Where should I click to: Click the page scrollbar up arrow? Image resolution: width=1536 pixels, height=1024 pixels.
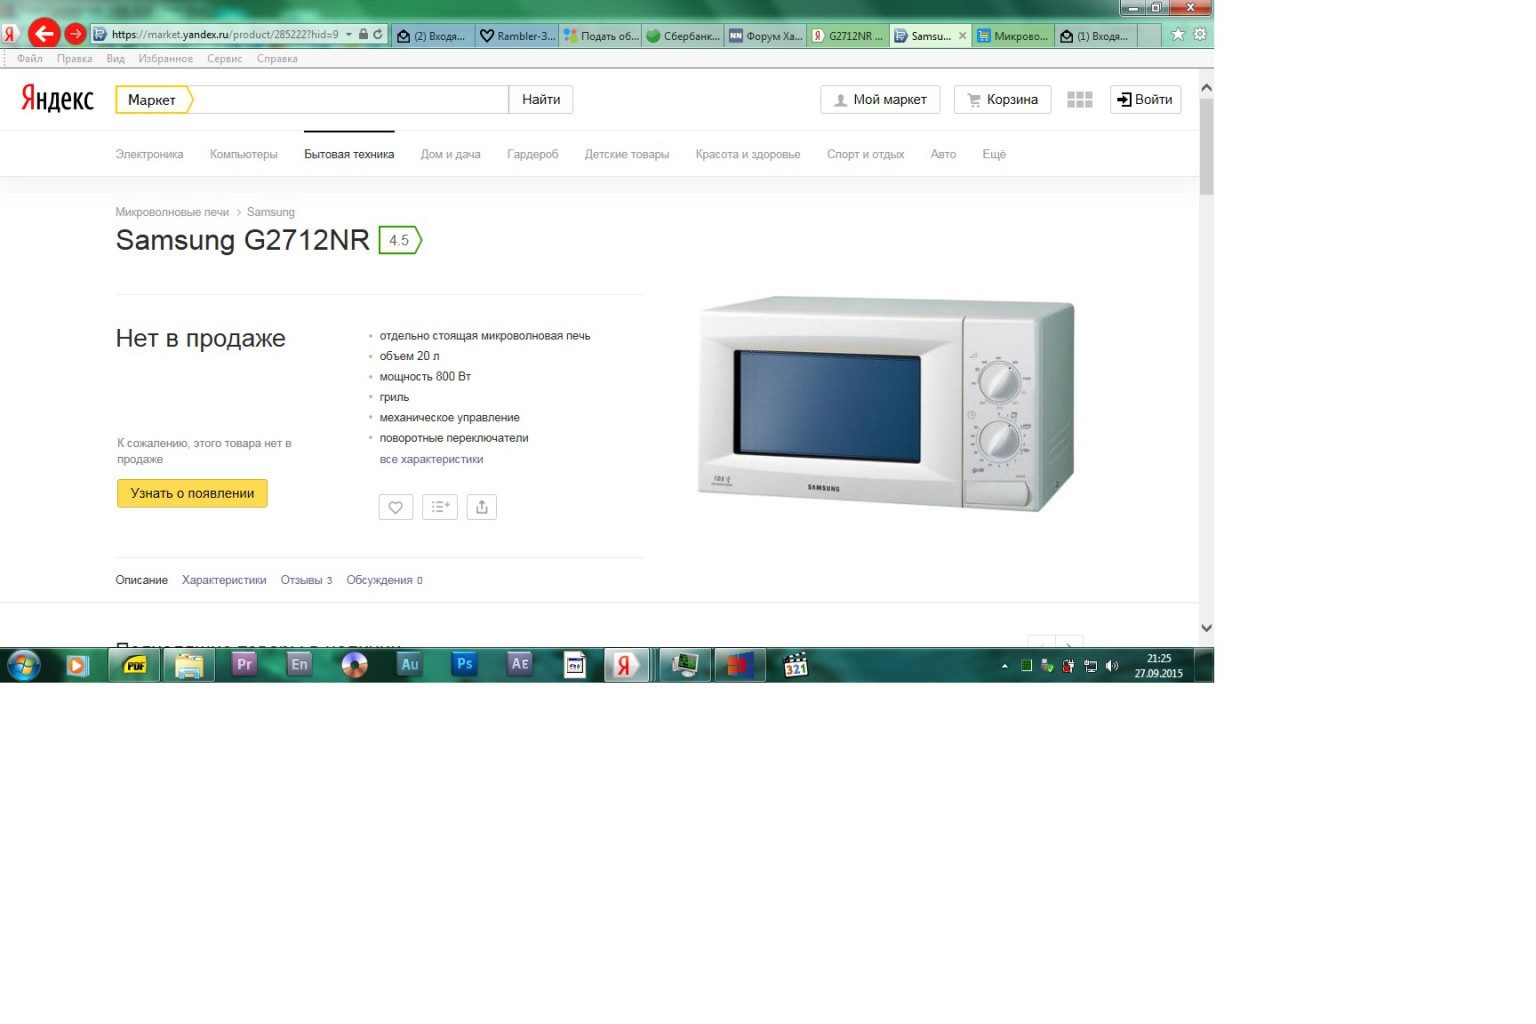point(1206,88)
